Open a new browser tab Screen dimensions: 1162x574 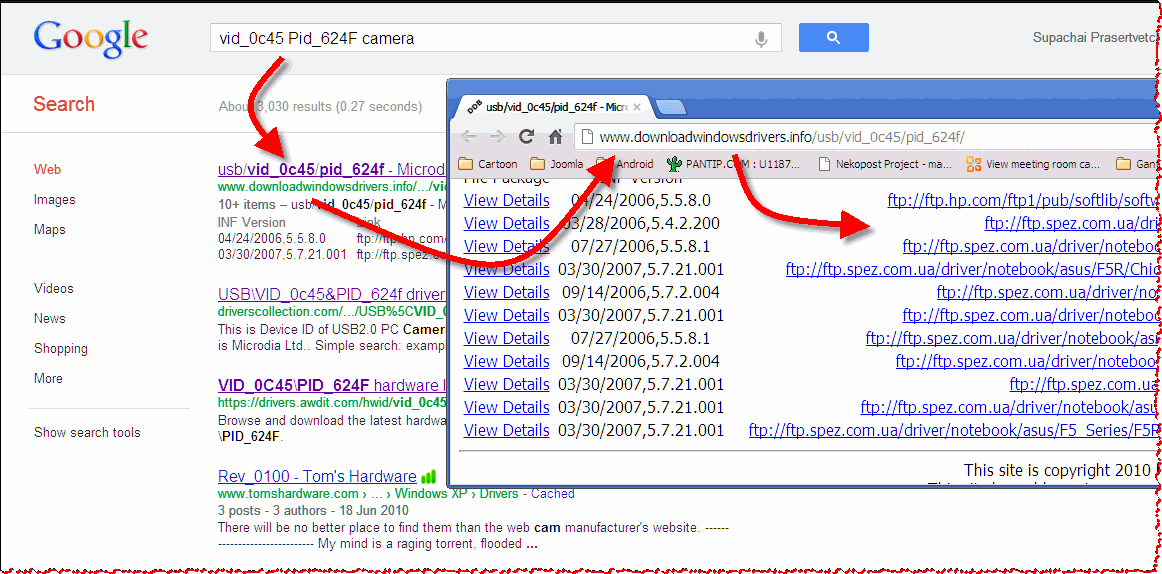[x=670, y=107]
